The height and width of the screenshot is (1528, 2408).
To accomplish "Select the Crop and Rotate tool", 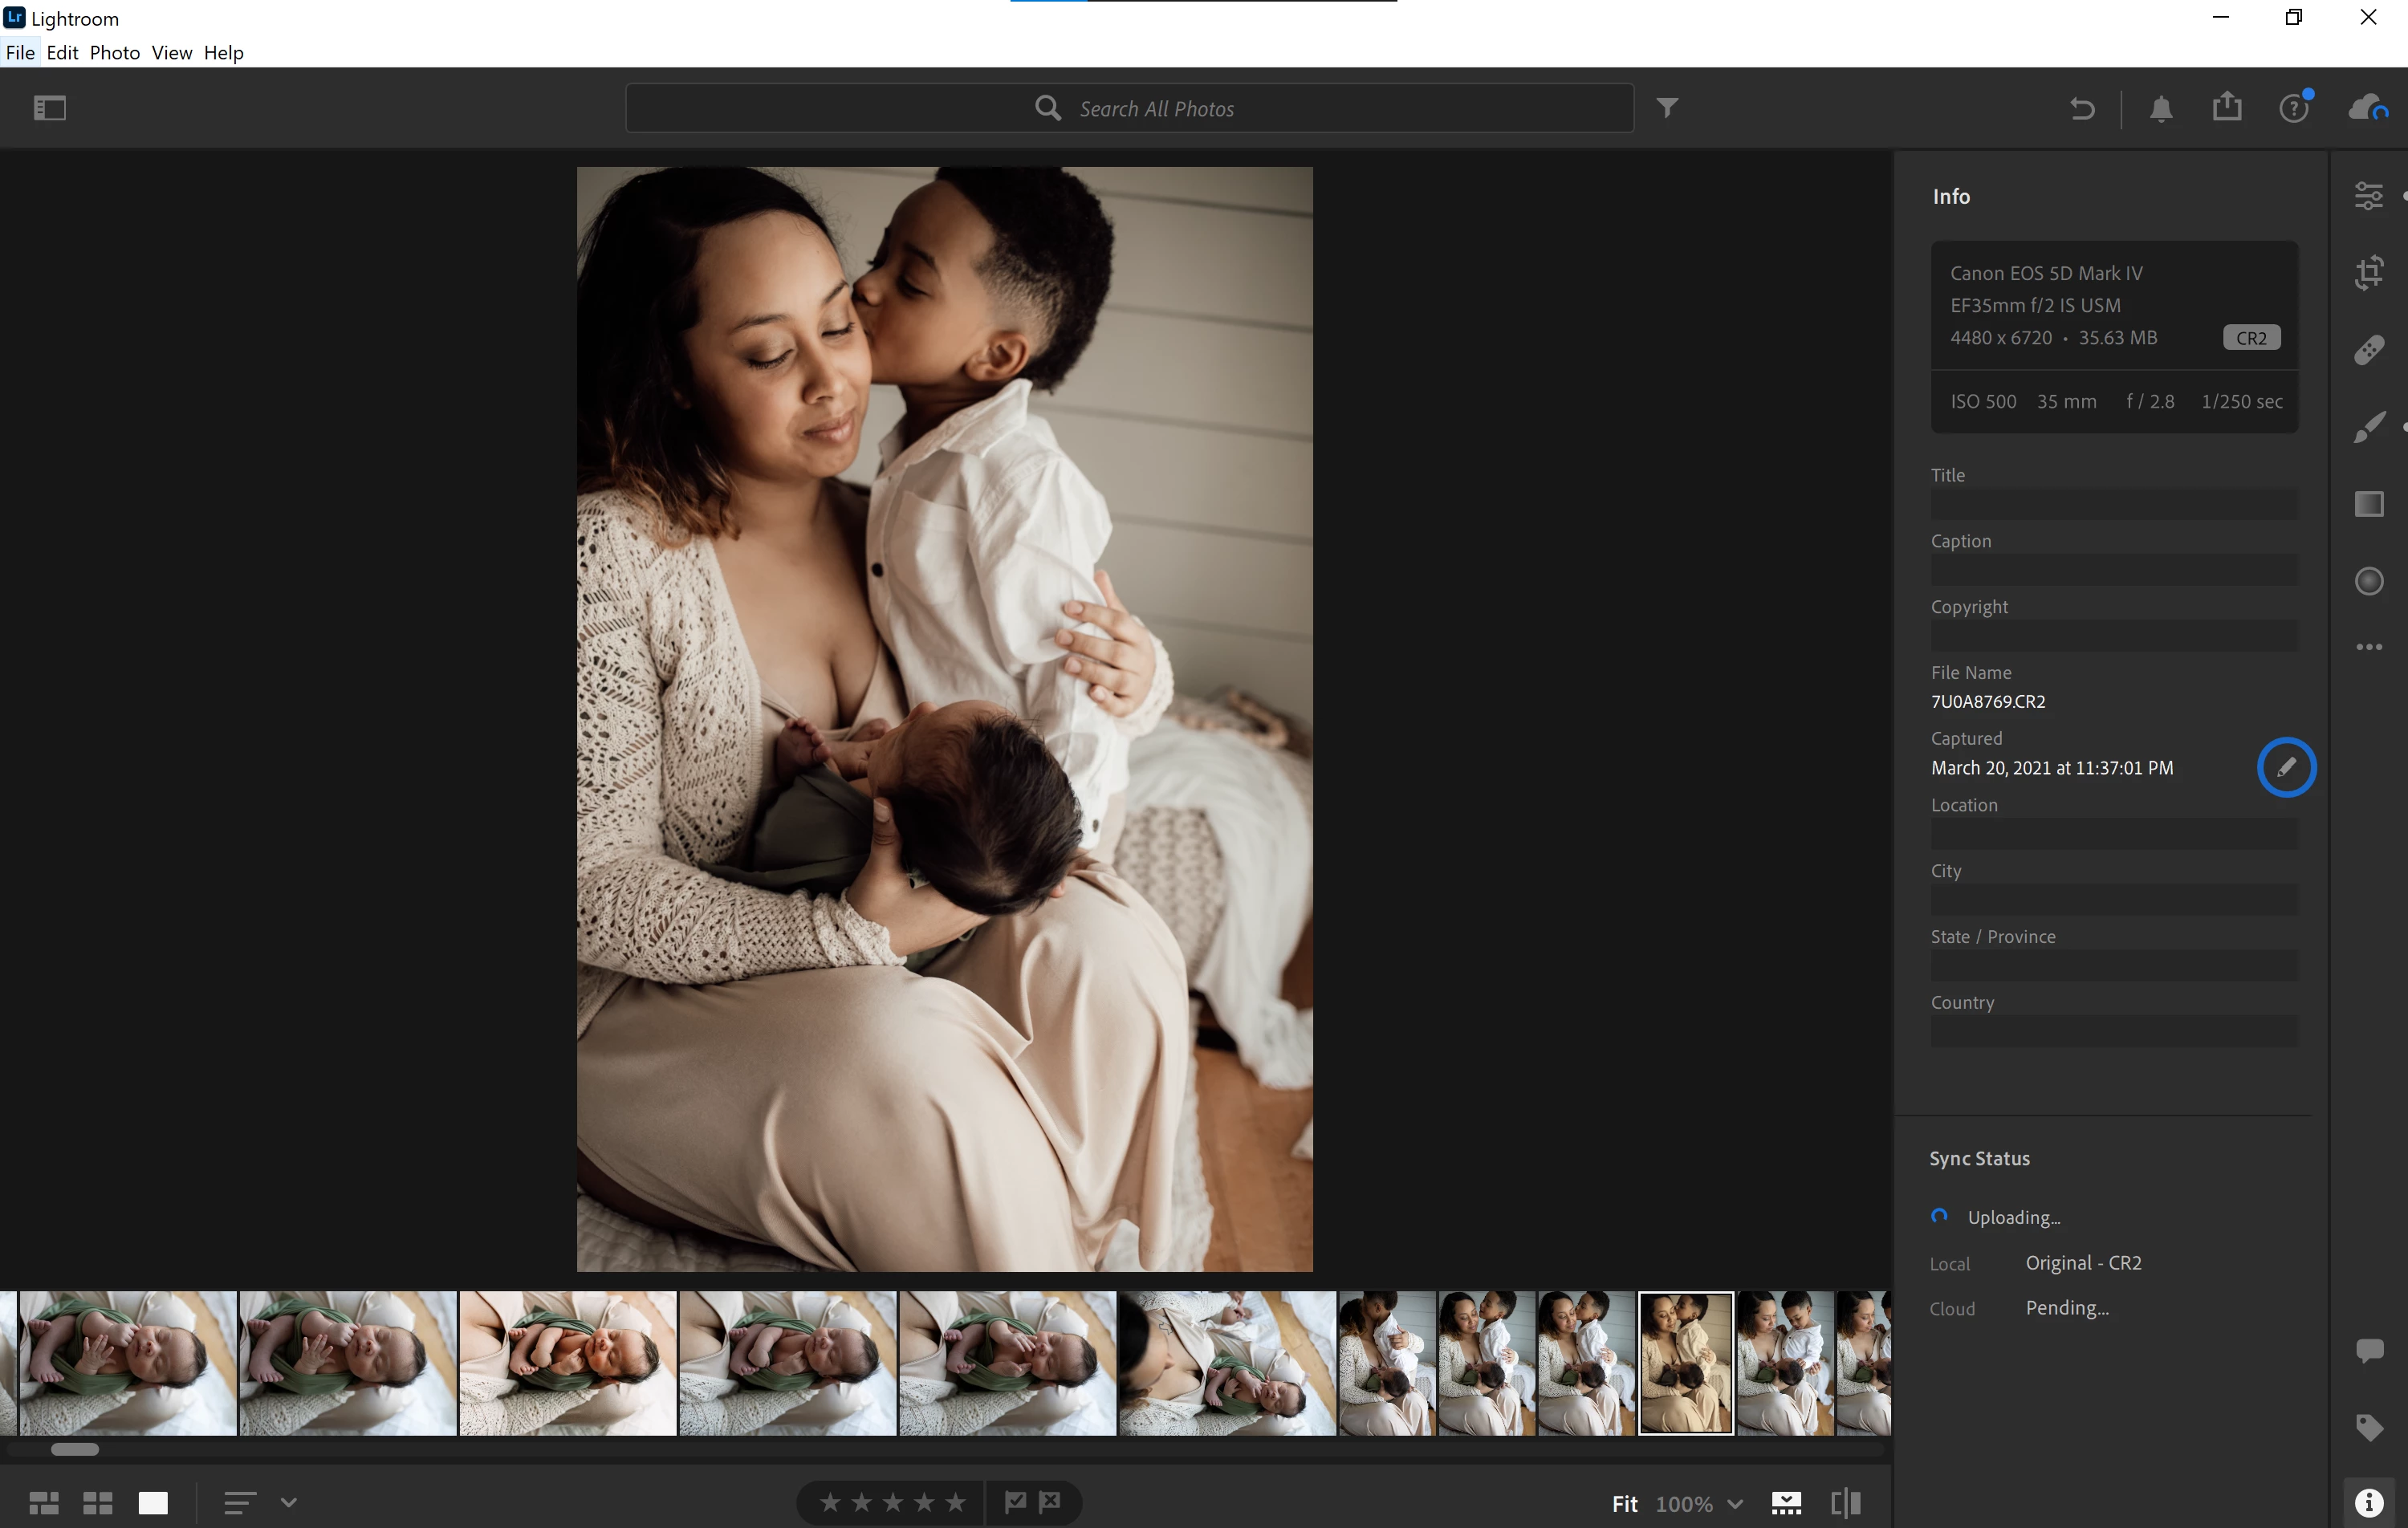I will (2368, 273).
